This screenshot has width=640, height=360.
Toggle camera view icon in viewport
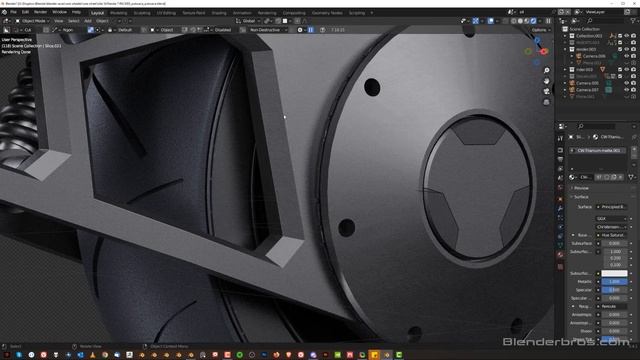point(547,91)
